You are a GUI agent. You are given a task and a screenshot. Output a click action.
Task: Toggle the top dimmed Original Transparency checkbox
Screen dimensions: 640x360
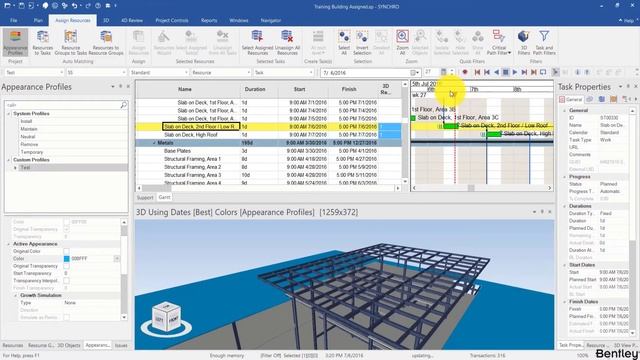pyautogui.click(x=67, y=229)
